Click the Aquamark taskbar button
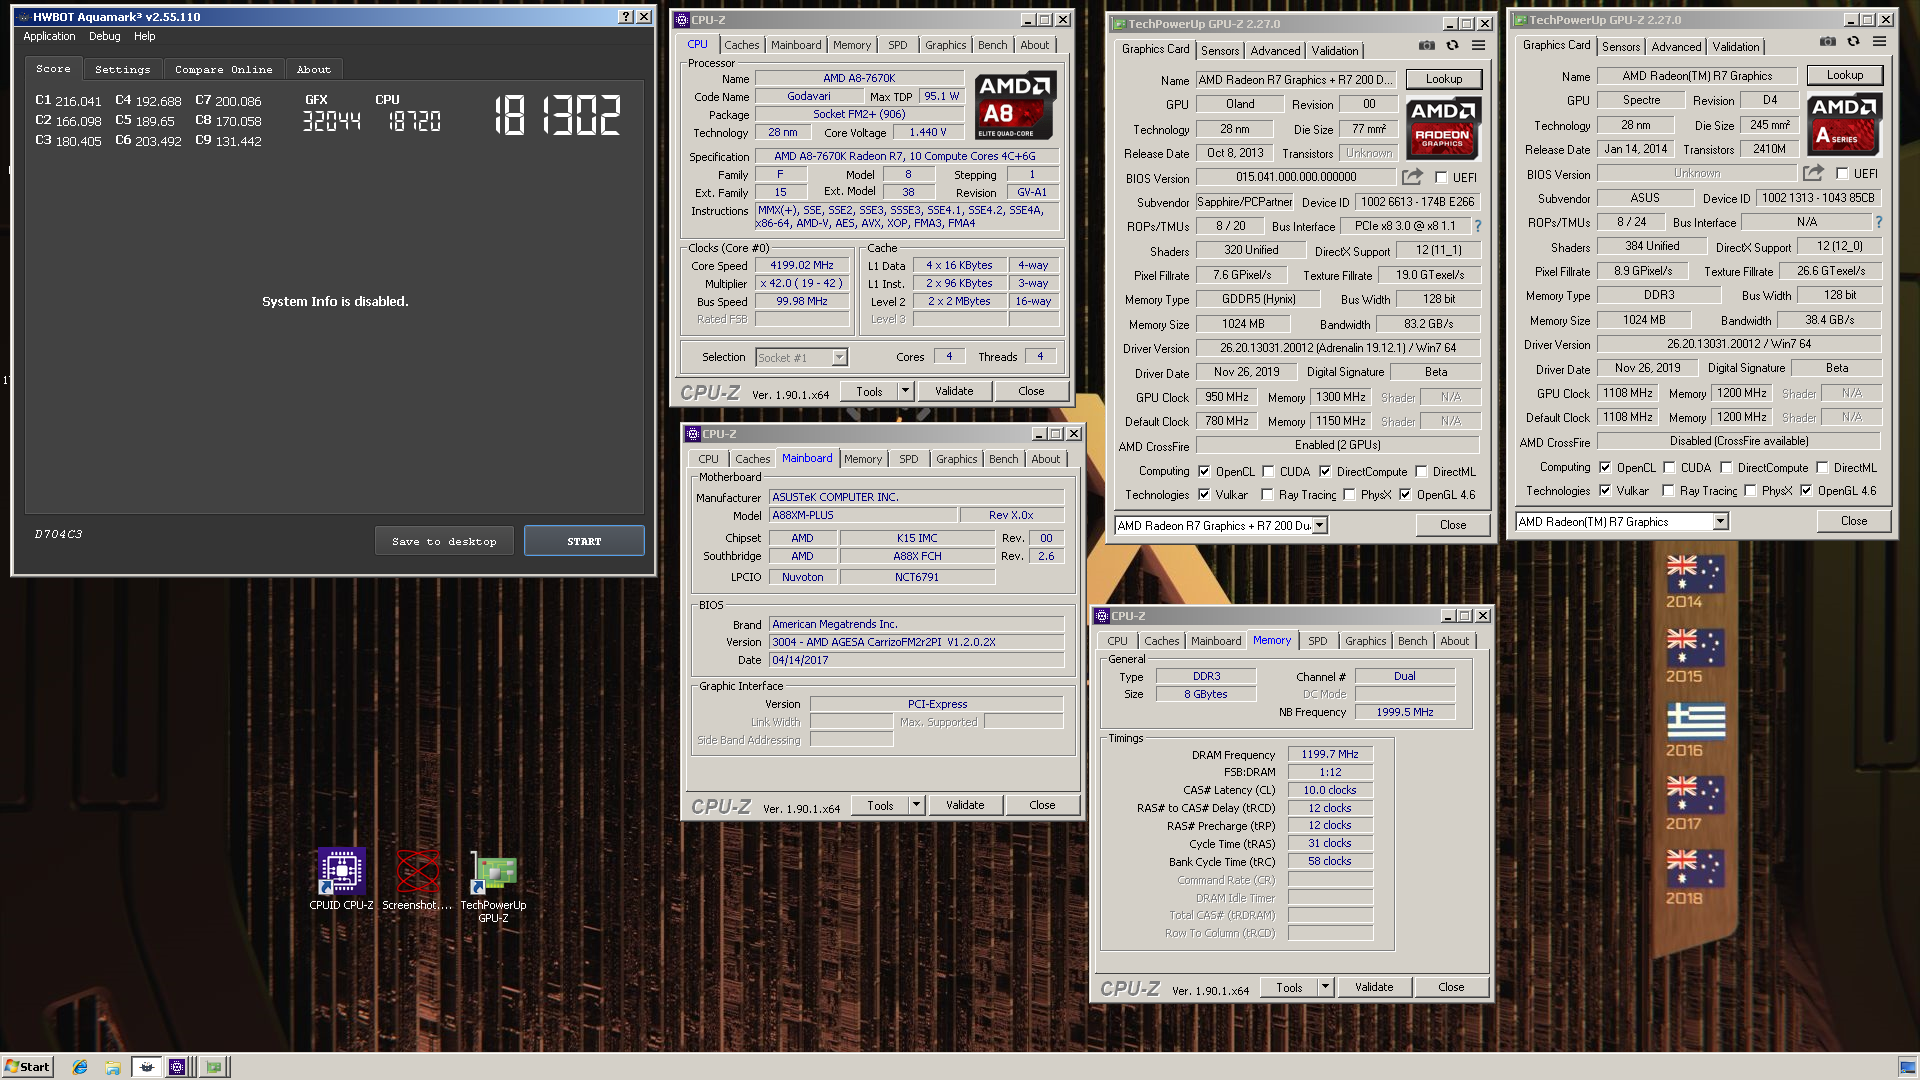The image size is (1920, 1080). point(146,1067)
